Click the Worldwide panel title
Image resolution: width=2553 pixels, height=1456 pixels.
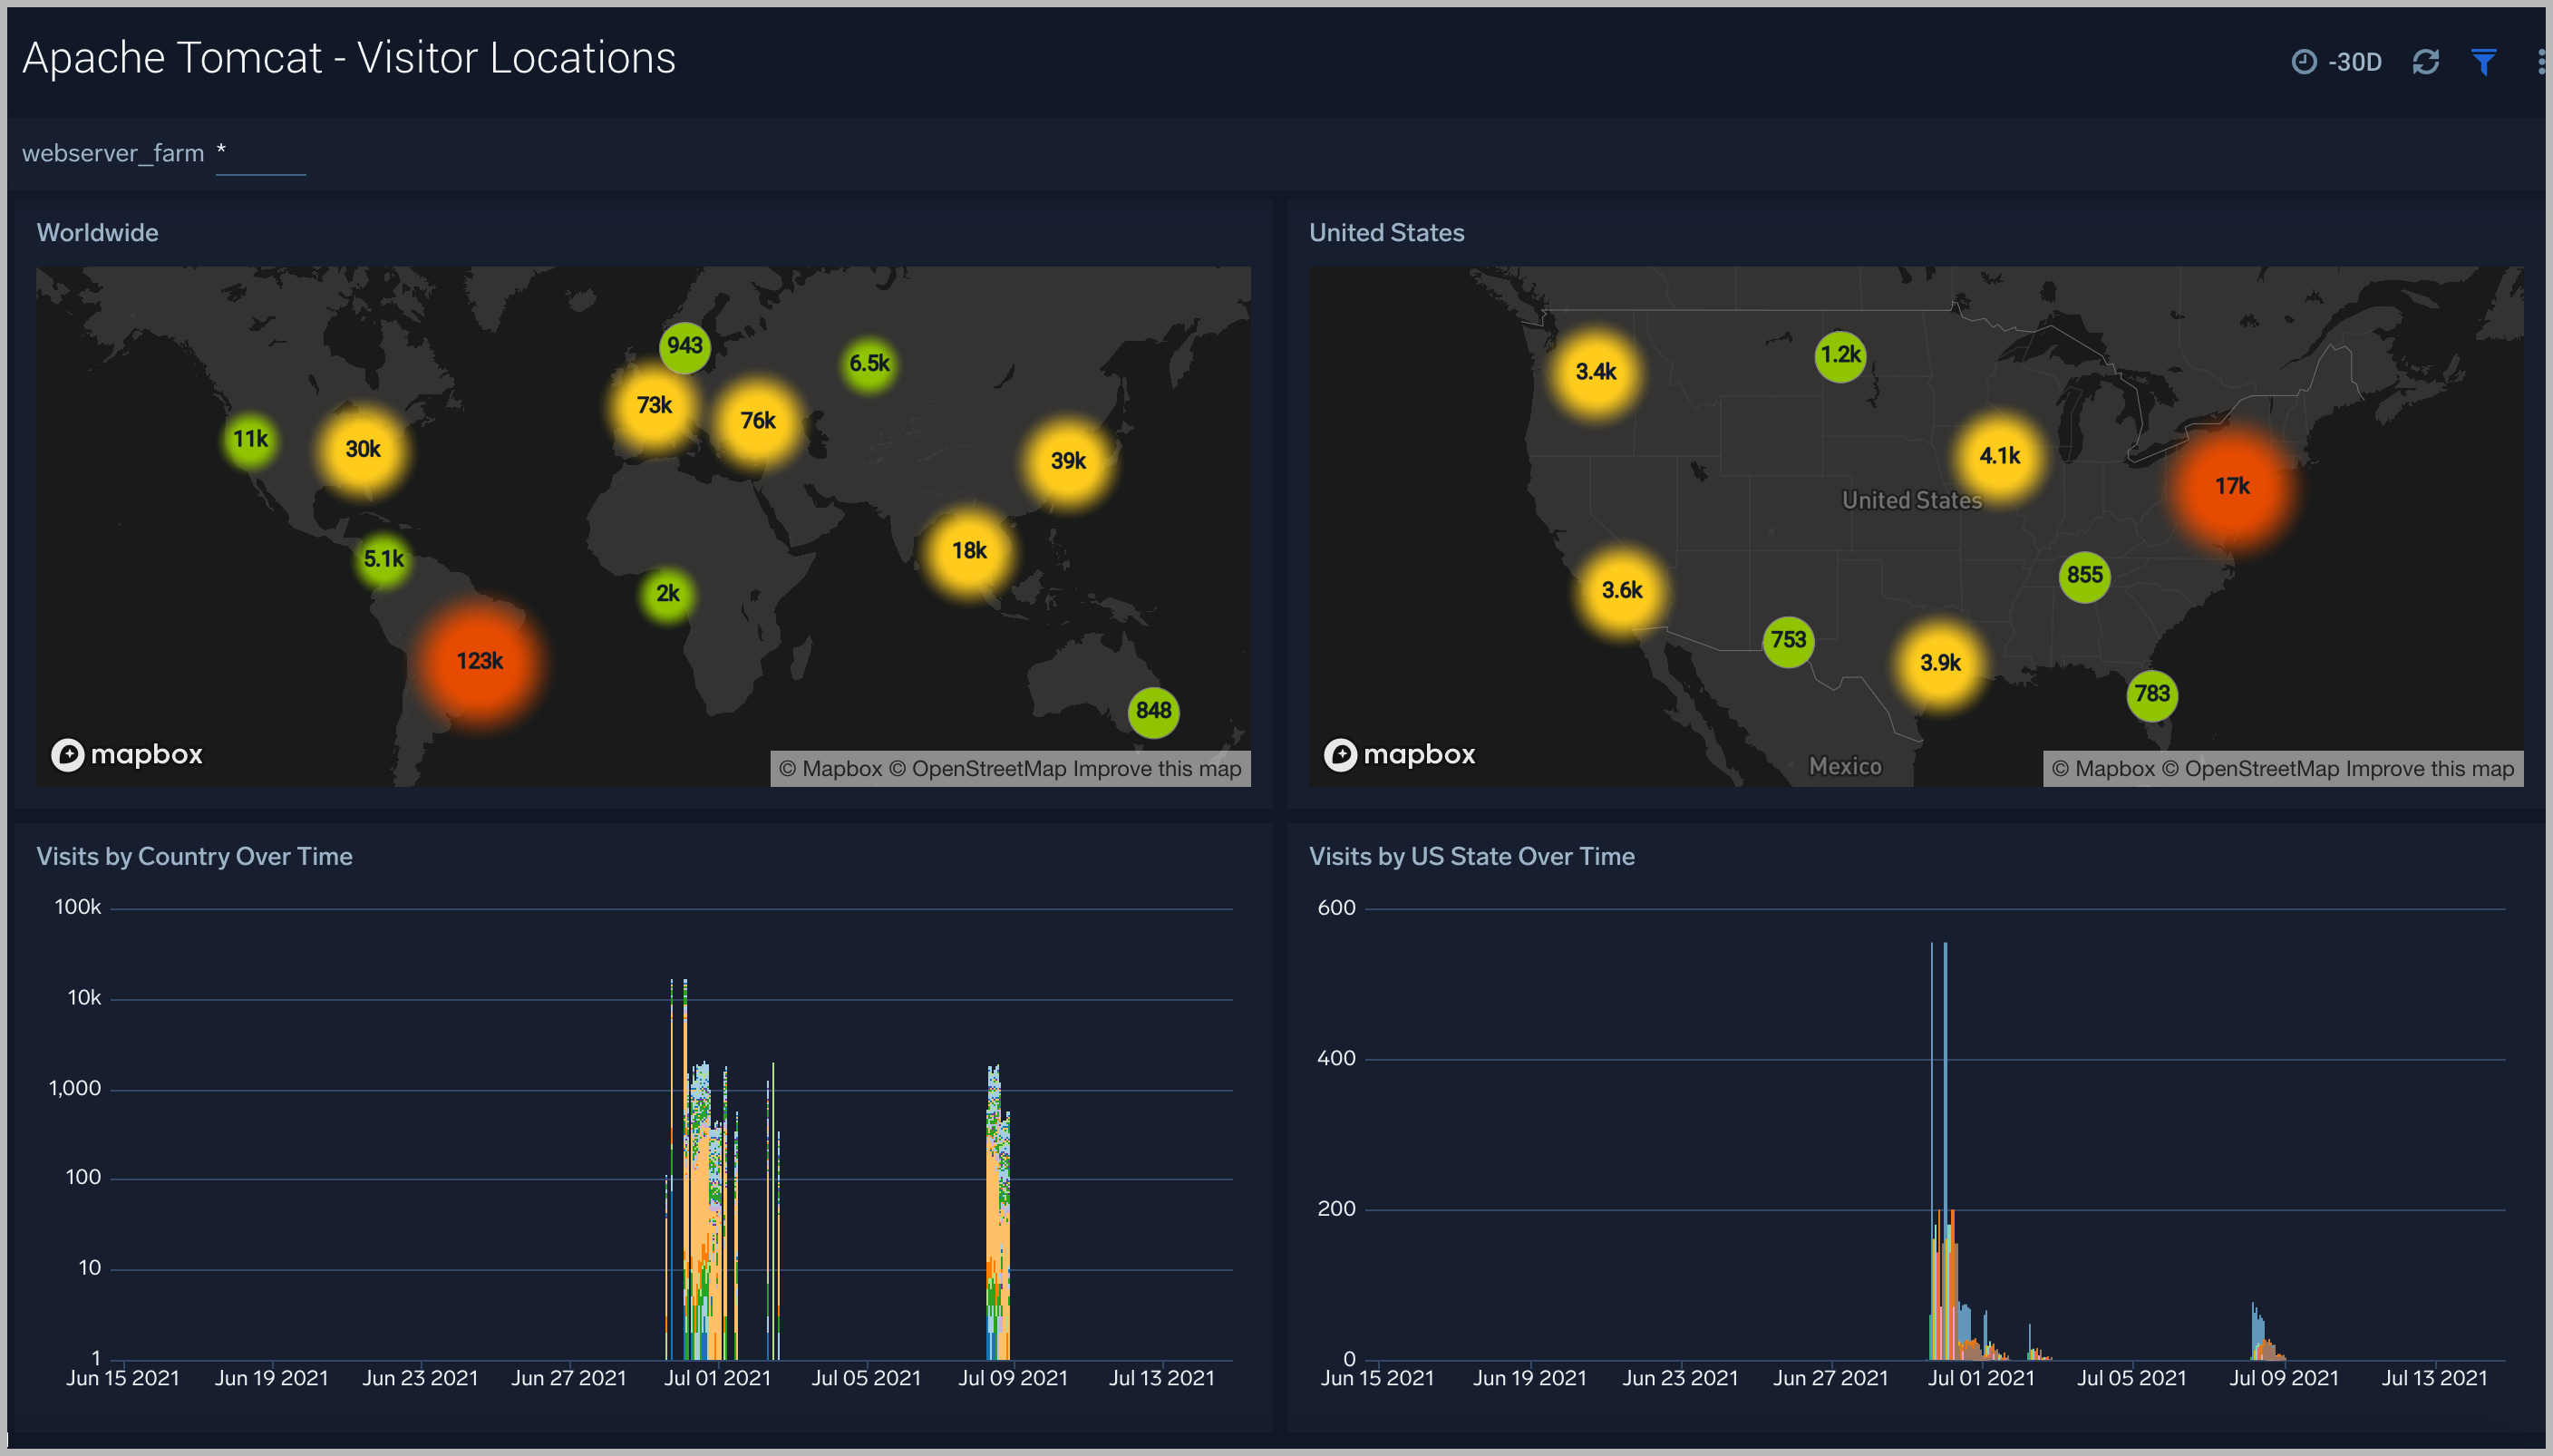tap(98, 233)
